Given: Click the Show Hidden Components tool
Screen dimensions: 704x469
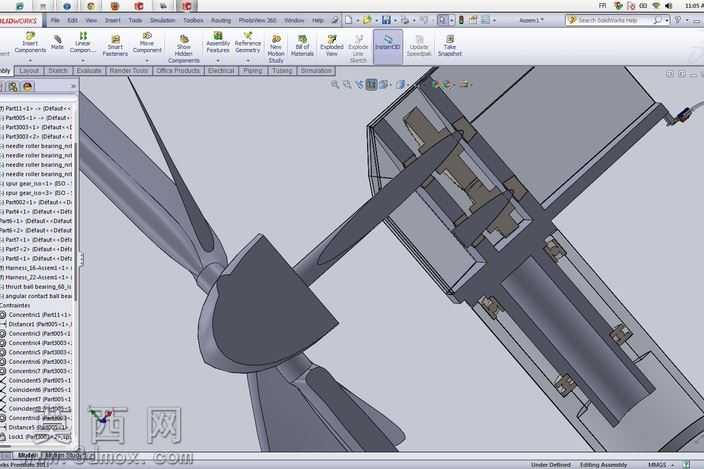Looking at the screenshot, I should coord(184,48).
